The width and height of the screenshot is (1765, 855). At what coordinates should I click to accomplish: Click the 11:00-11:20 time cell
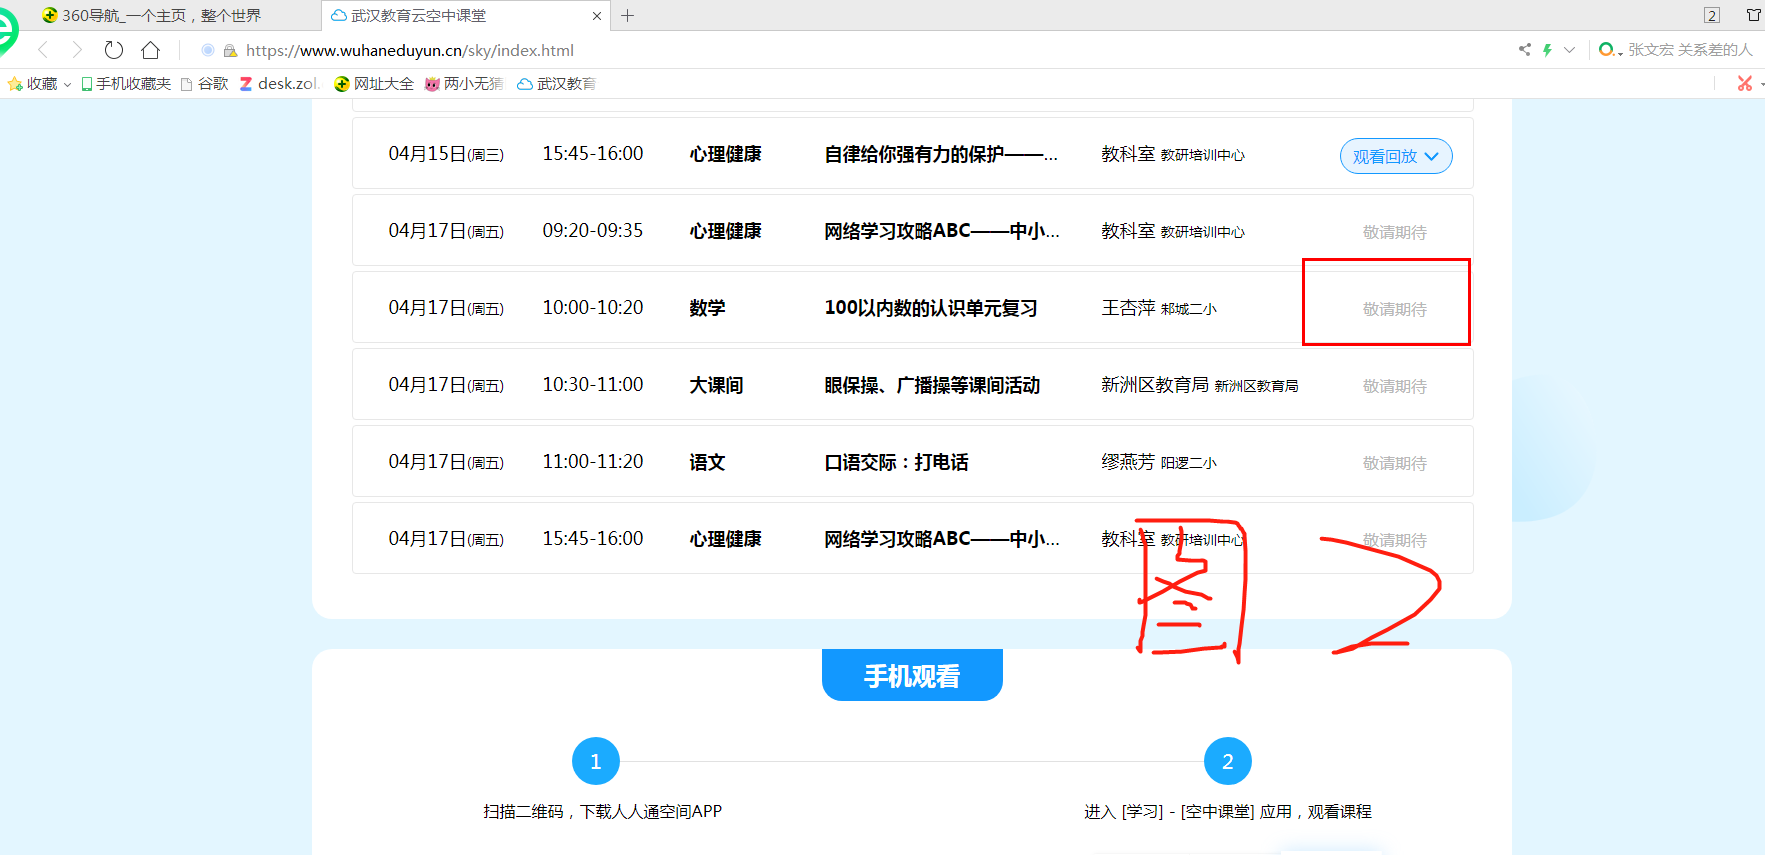click(593, 462)
